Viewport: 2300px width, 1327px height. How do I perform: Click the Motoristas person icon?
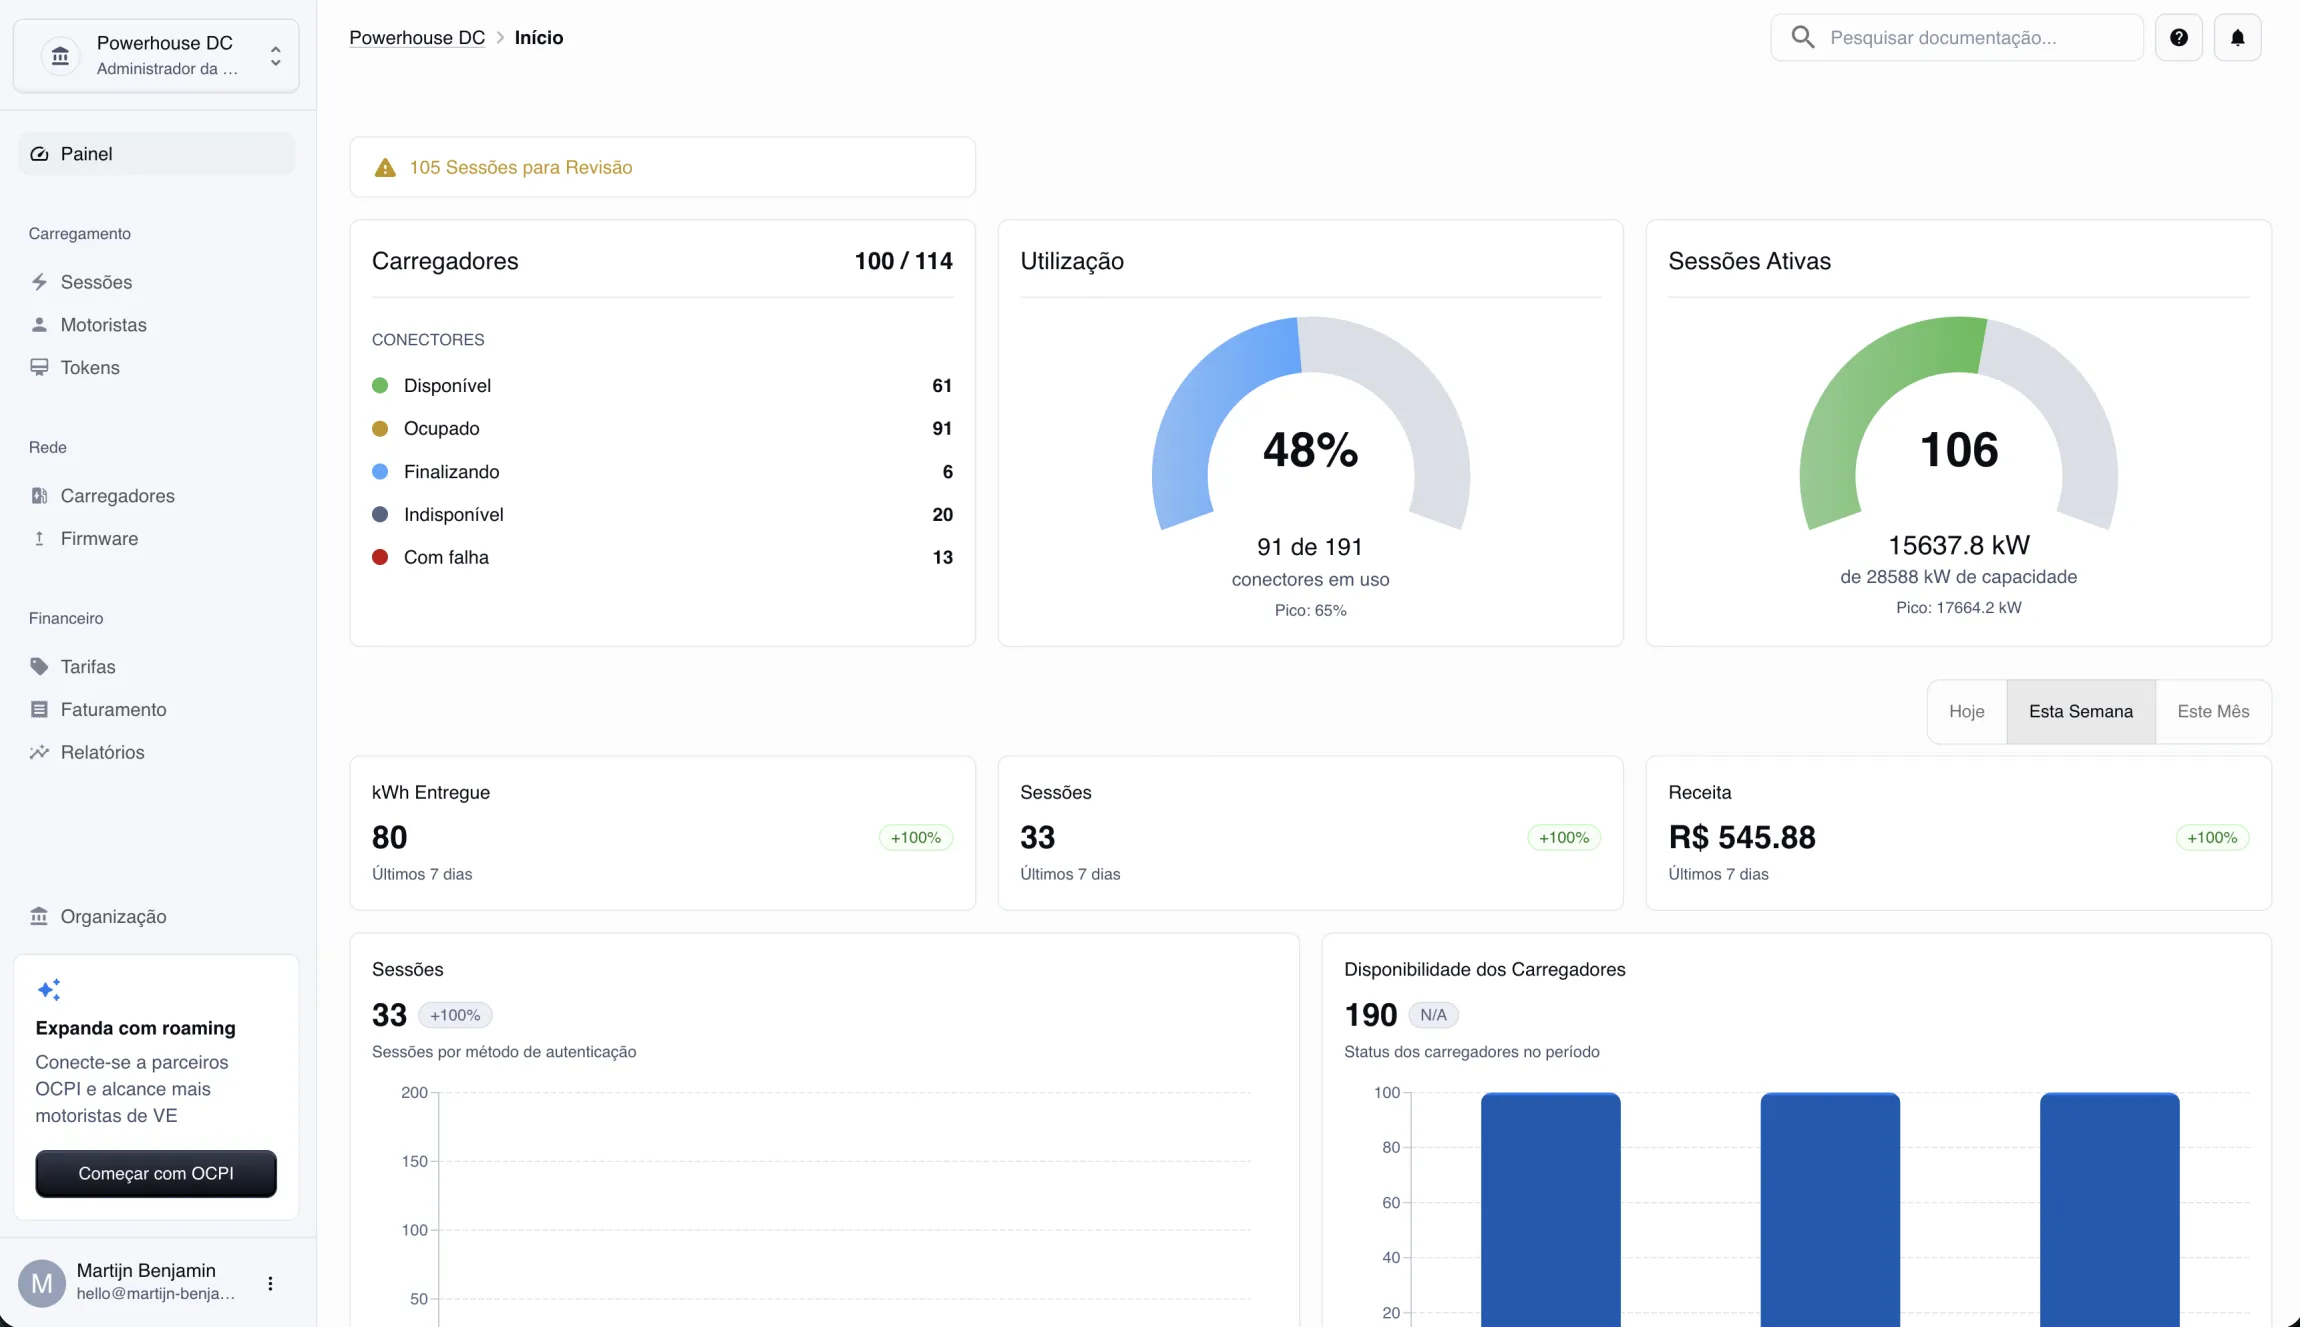[x=39, y=325]
